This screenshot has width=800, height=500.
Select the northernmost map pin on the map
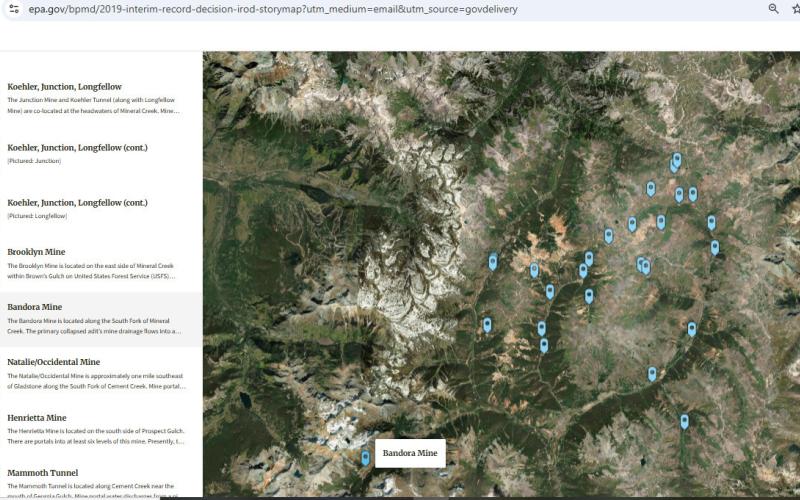tap(677, 160)
